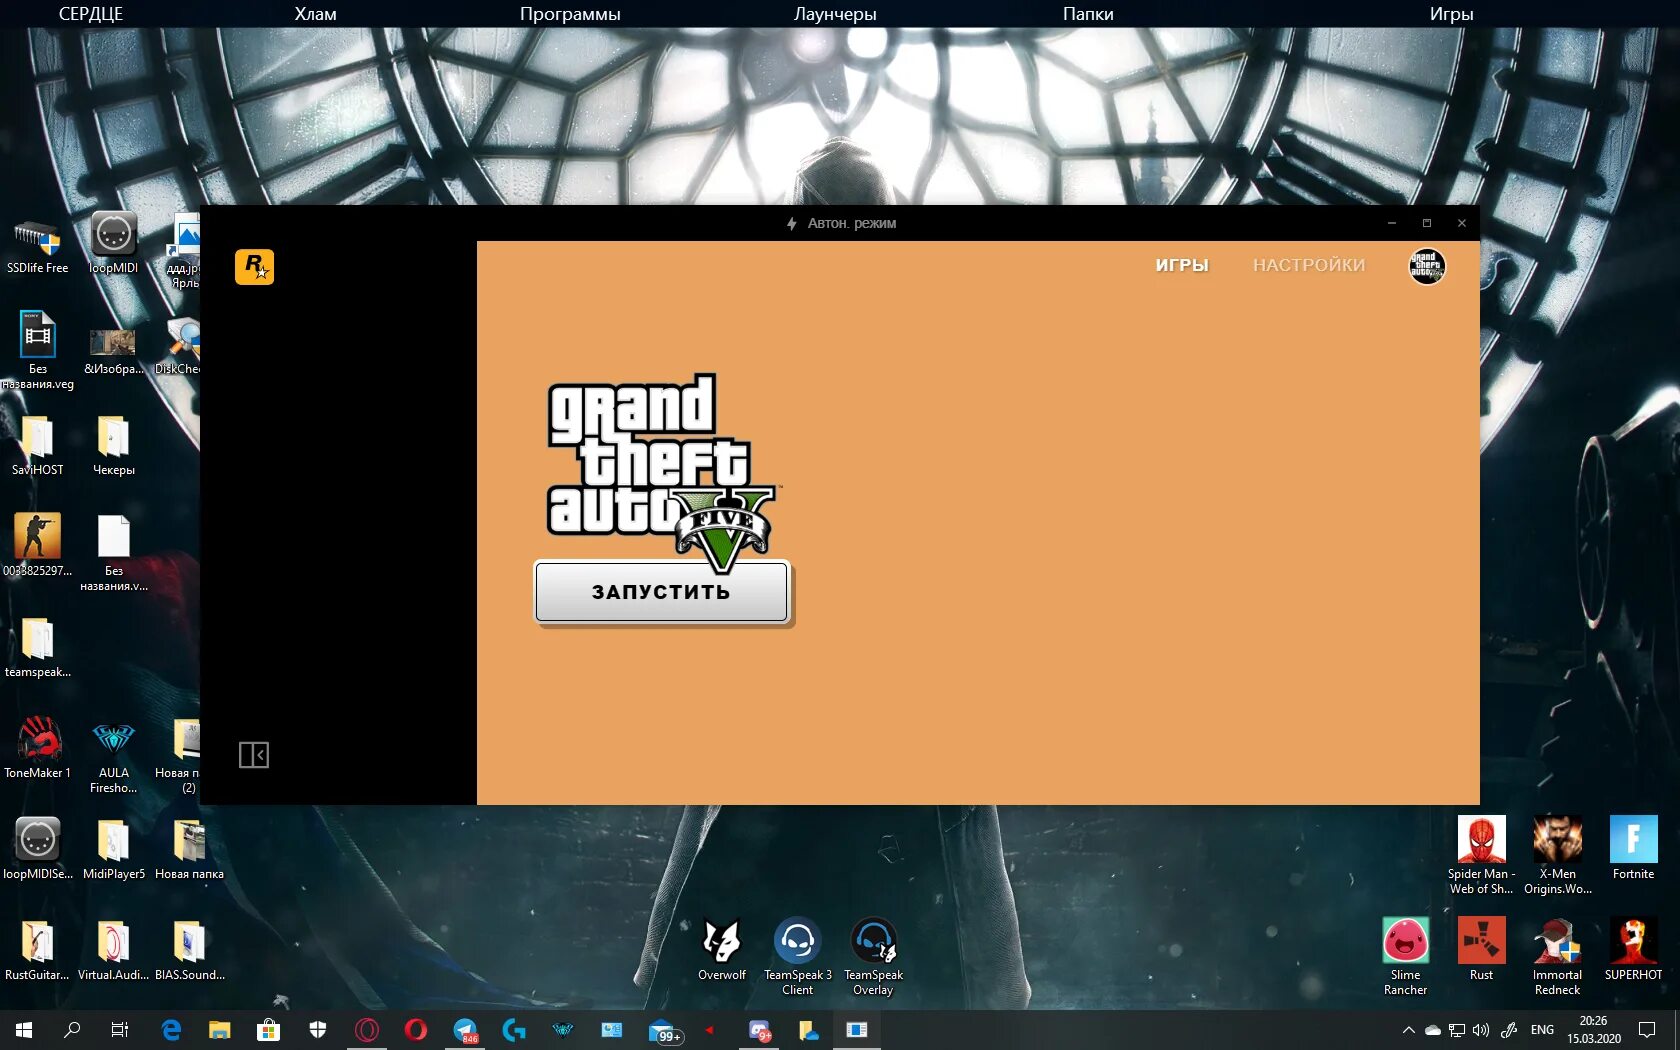Select the X-Men Origins.Wo... desktop icon
Viewport: 1680px width, 1050px height.
[x=1558, y=856]
